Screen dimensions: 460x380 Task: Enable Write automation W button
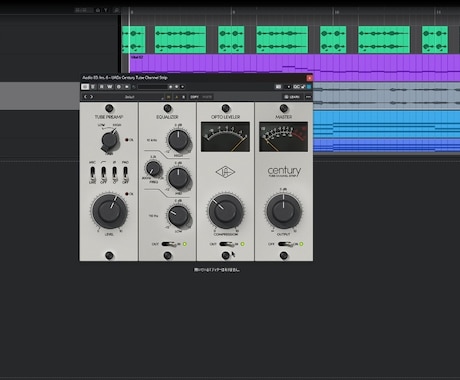(110, 87)
